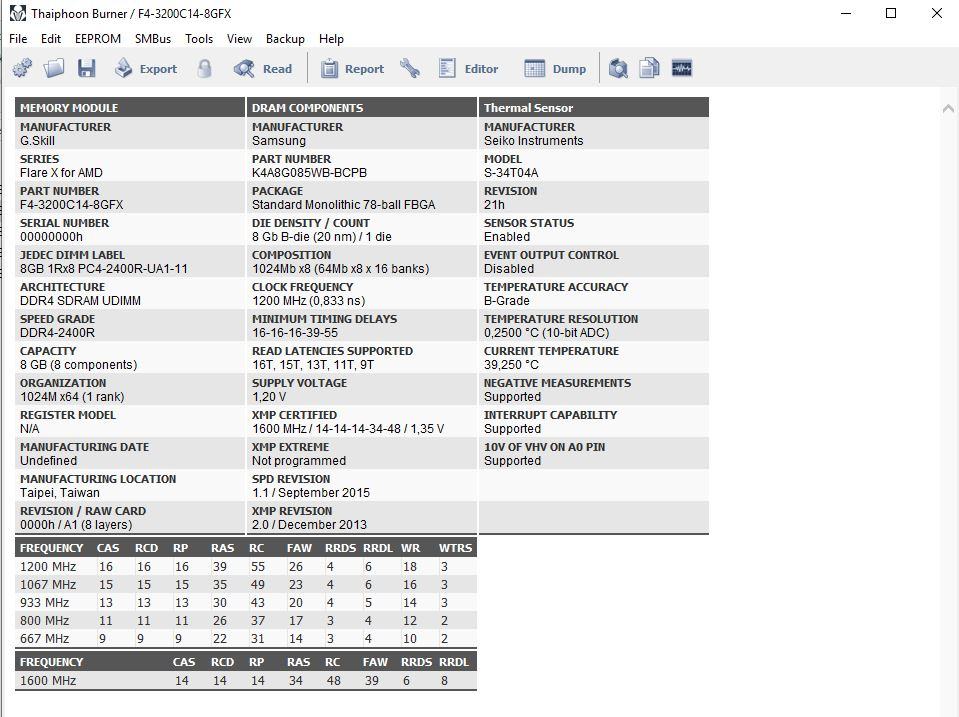Click the scroll up arrow on scrollbar
959x717 pixels.
[948, 108]
